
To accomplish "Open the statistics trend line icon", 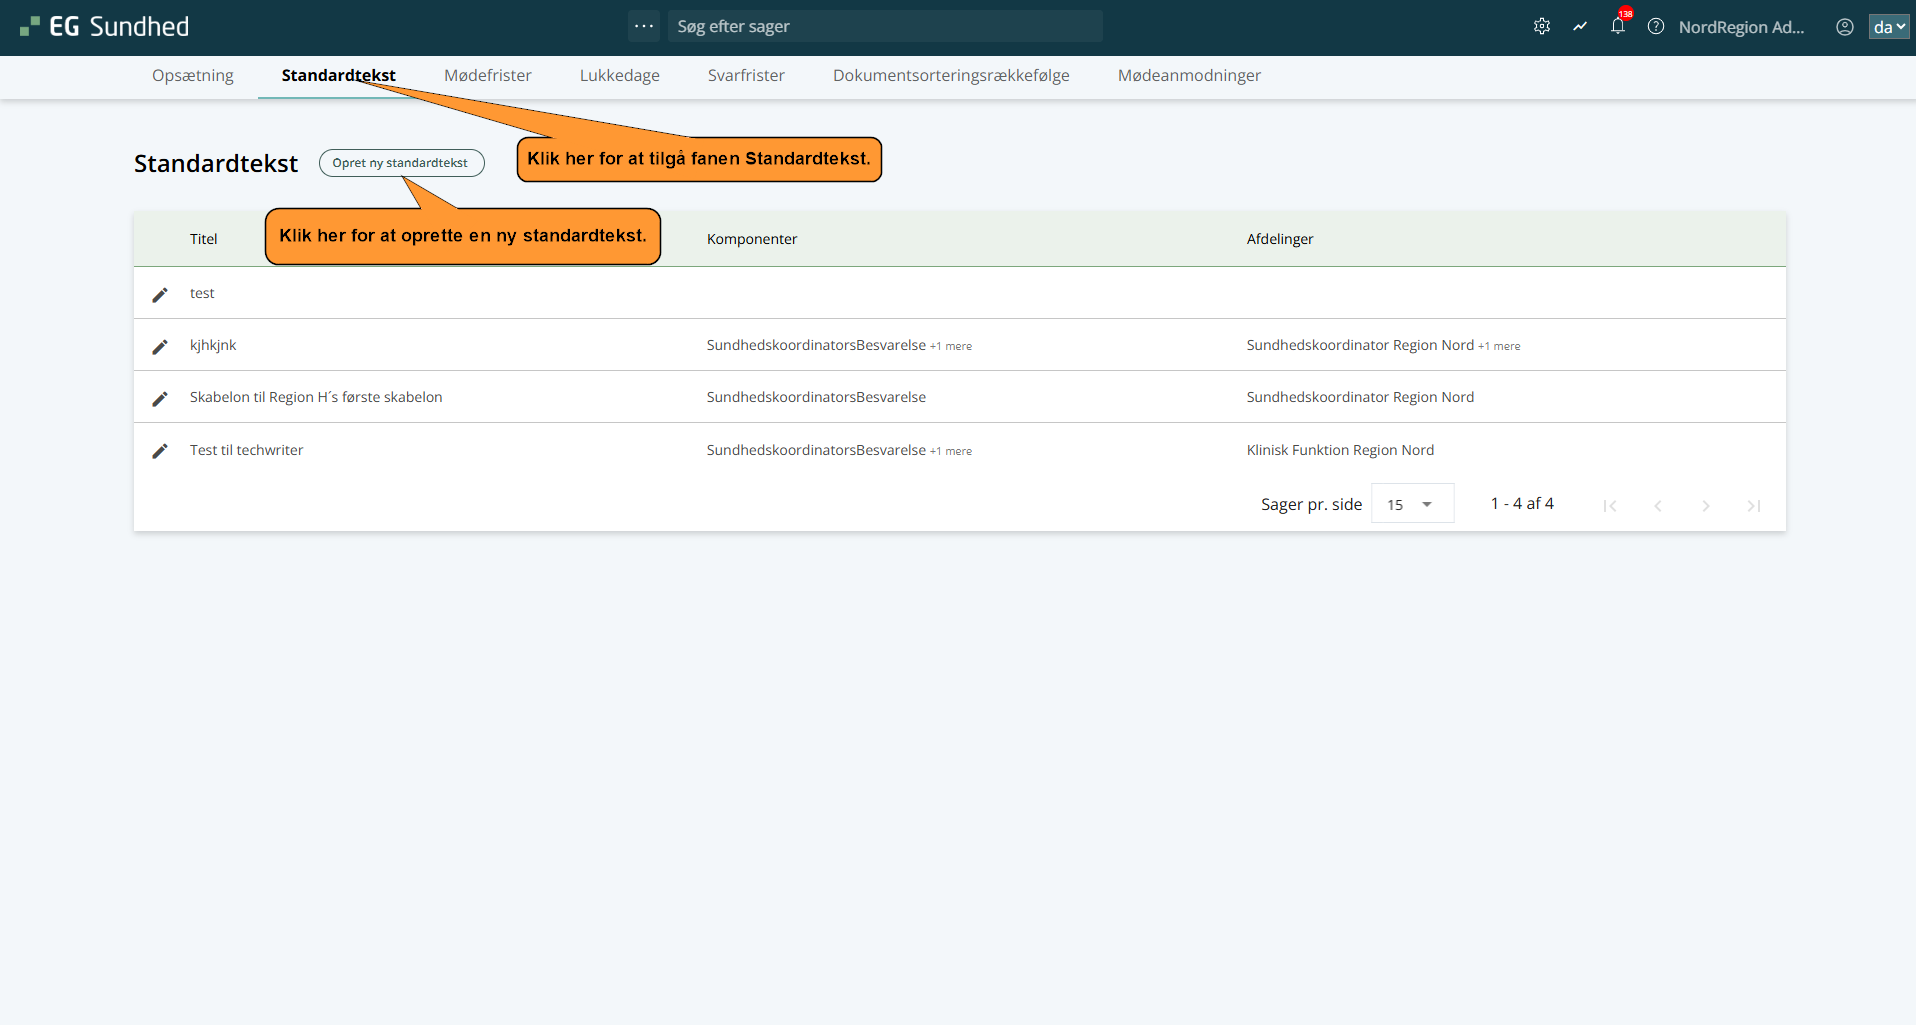I will coord(1579,27).
